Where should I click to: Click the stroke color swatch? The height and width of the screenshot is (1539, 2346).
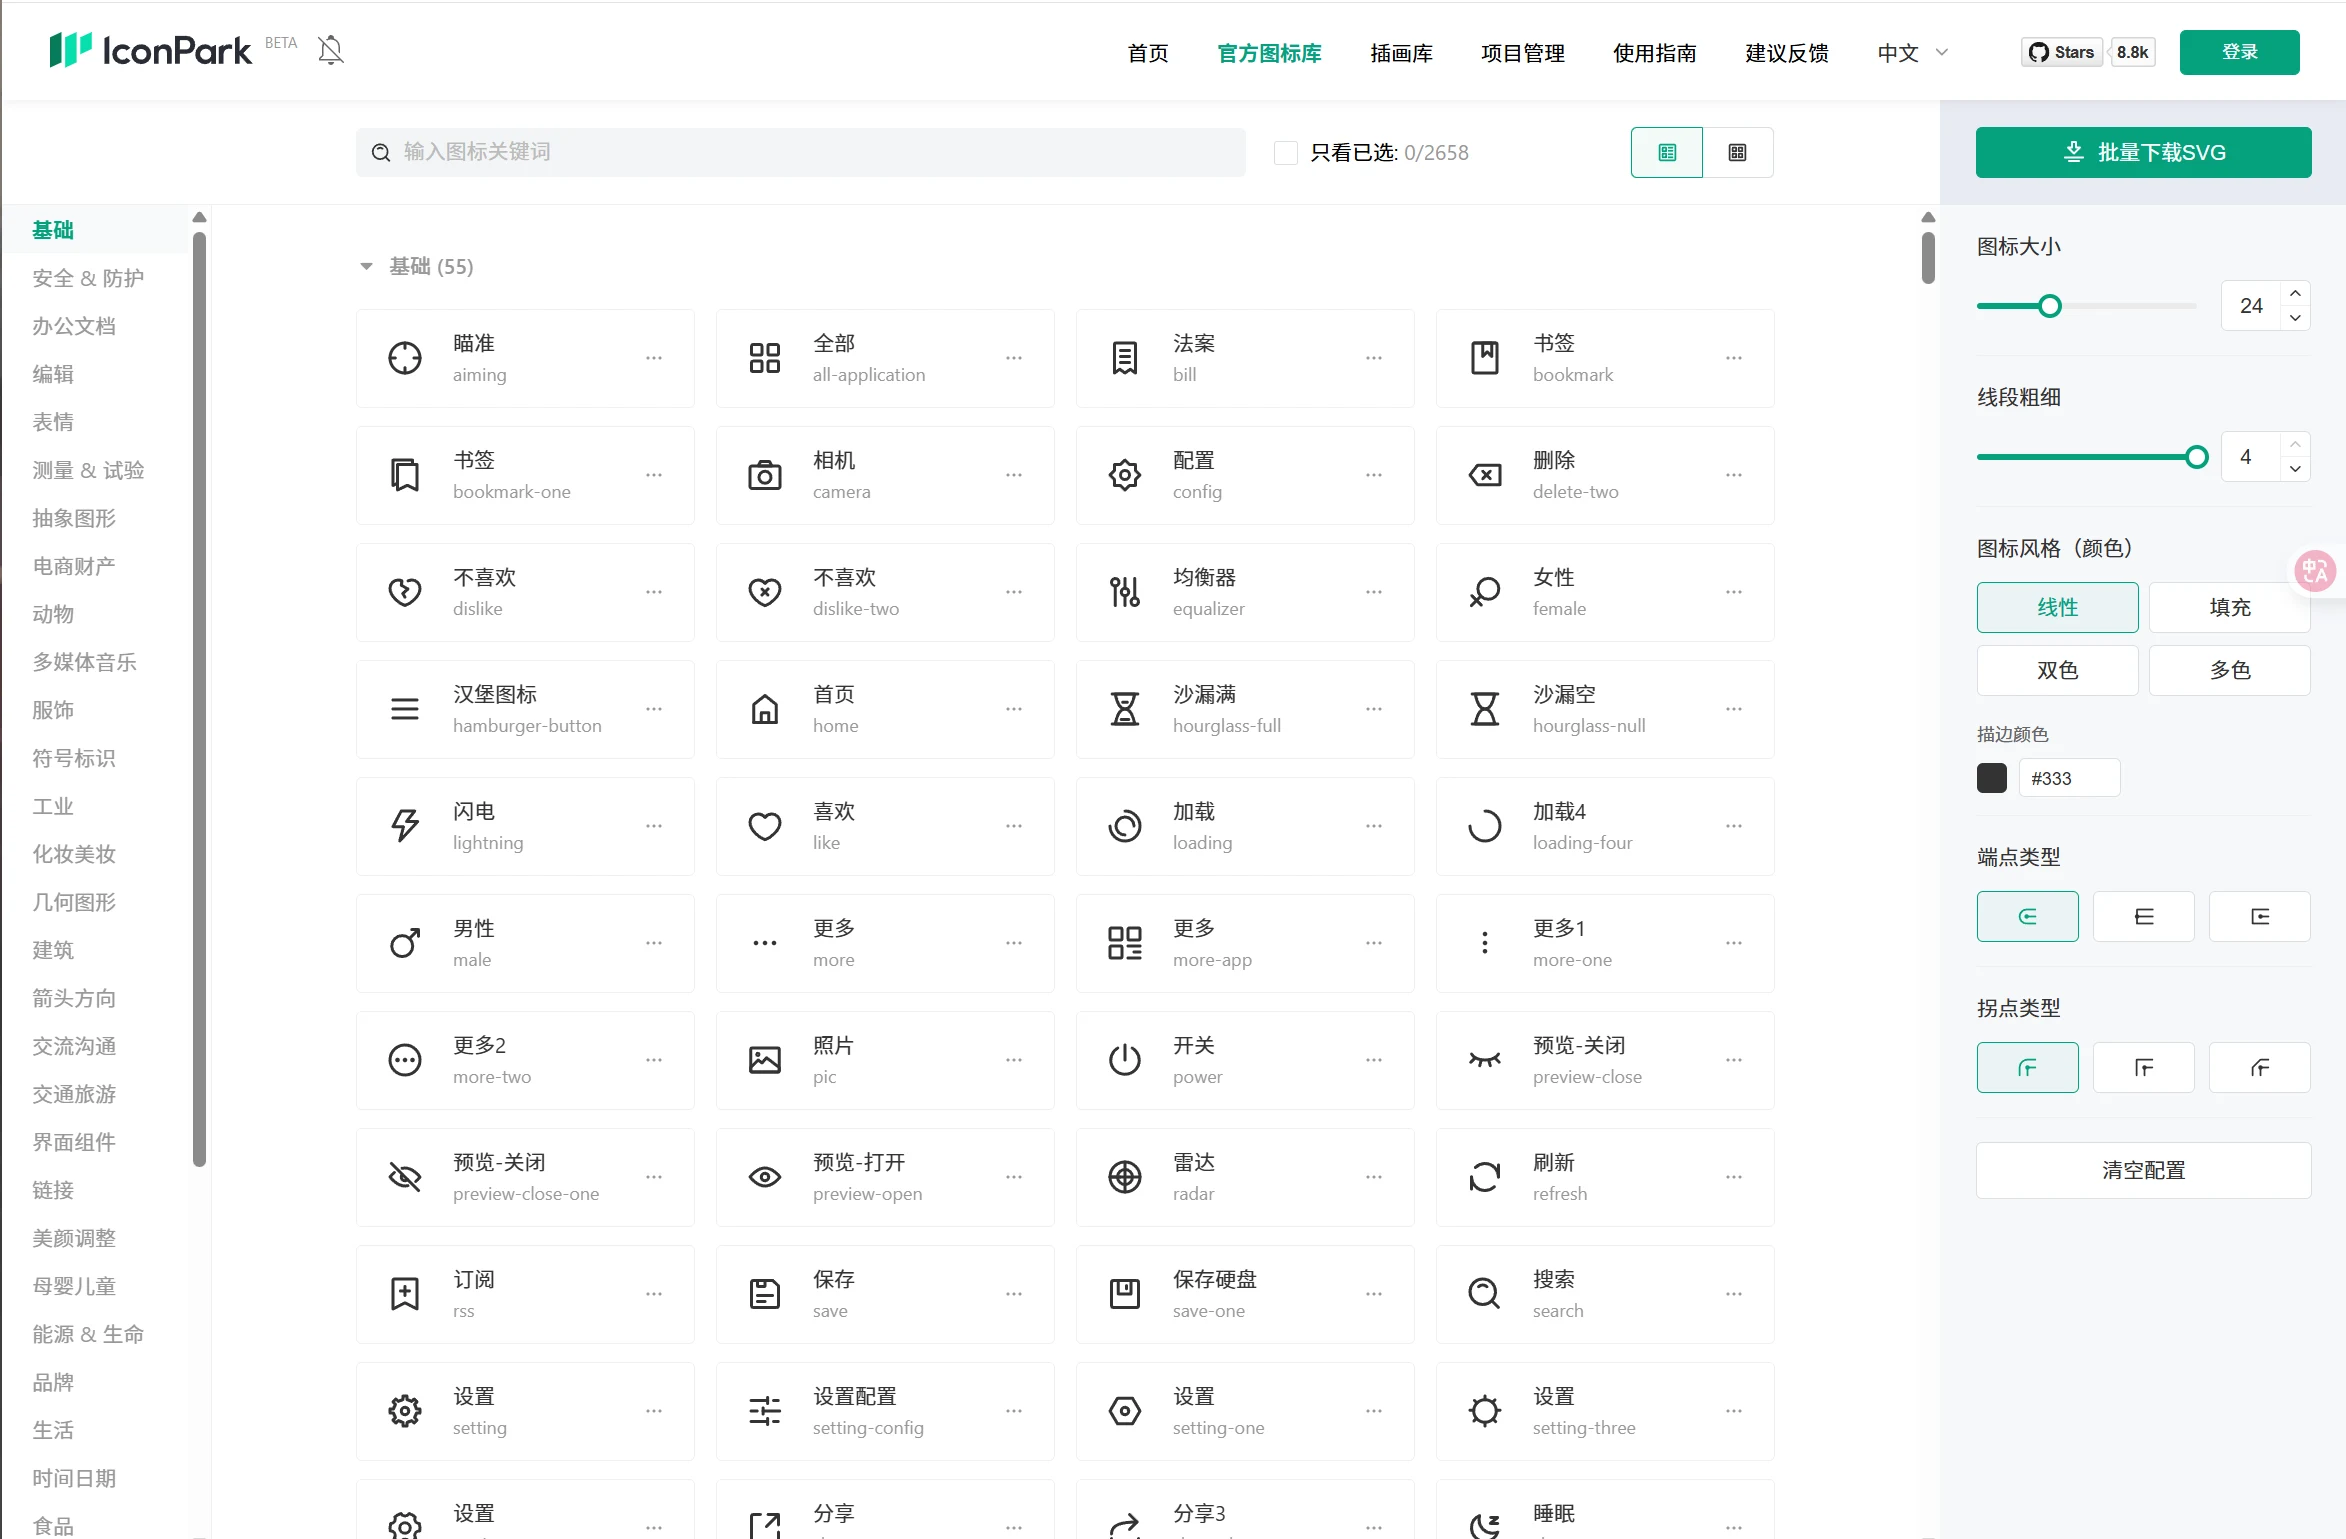pos(1991,778)
